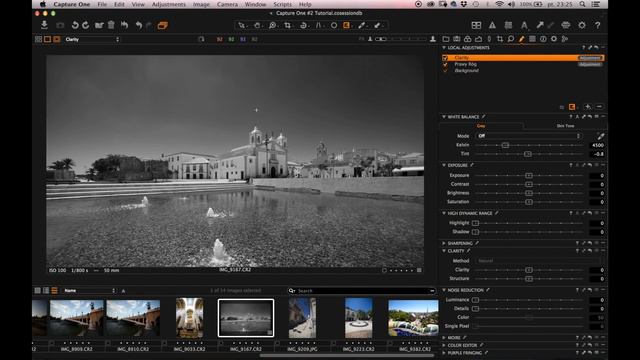Switch viewer to multi view grid icon
The image size is (640, 360).
pyautogui.click(x=38, y=39)
